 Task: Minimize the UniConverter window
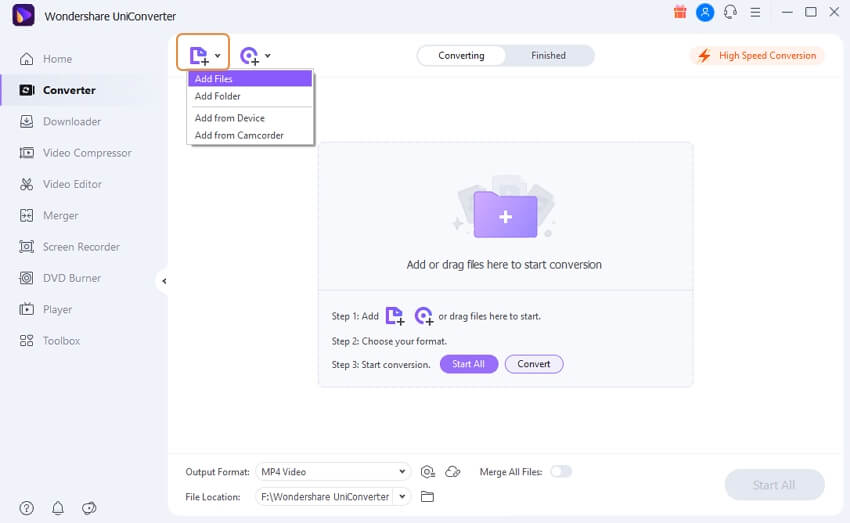click(787, 12)
